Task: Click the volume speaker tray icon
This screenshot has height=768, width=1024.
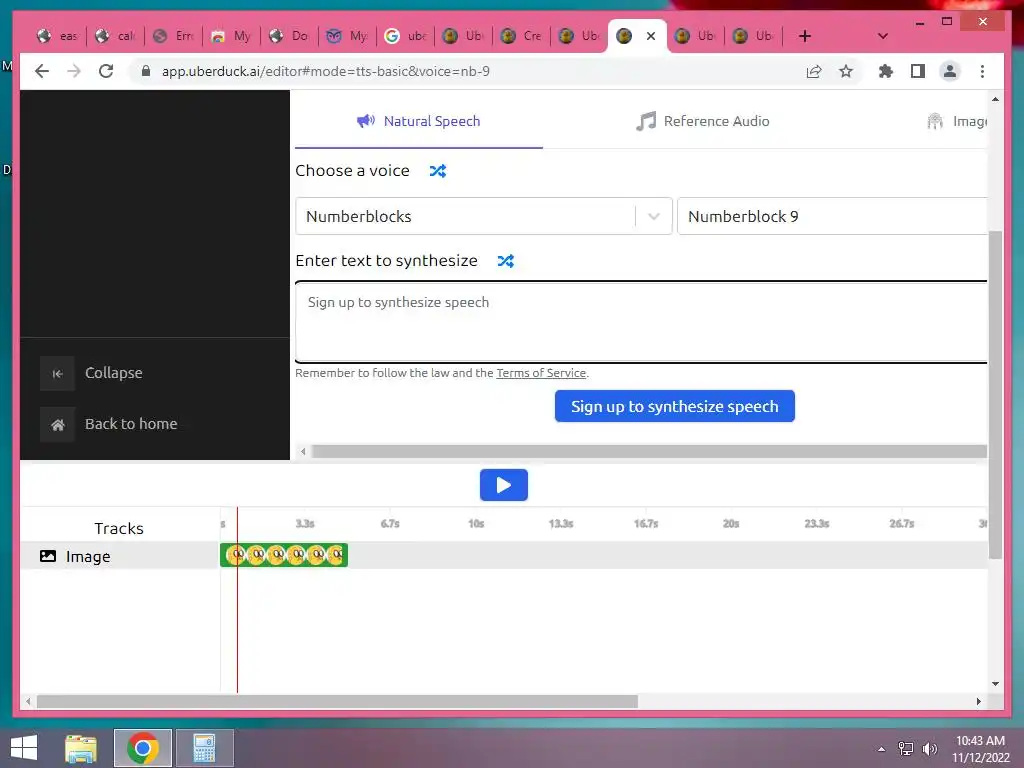Action: 929,749
